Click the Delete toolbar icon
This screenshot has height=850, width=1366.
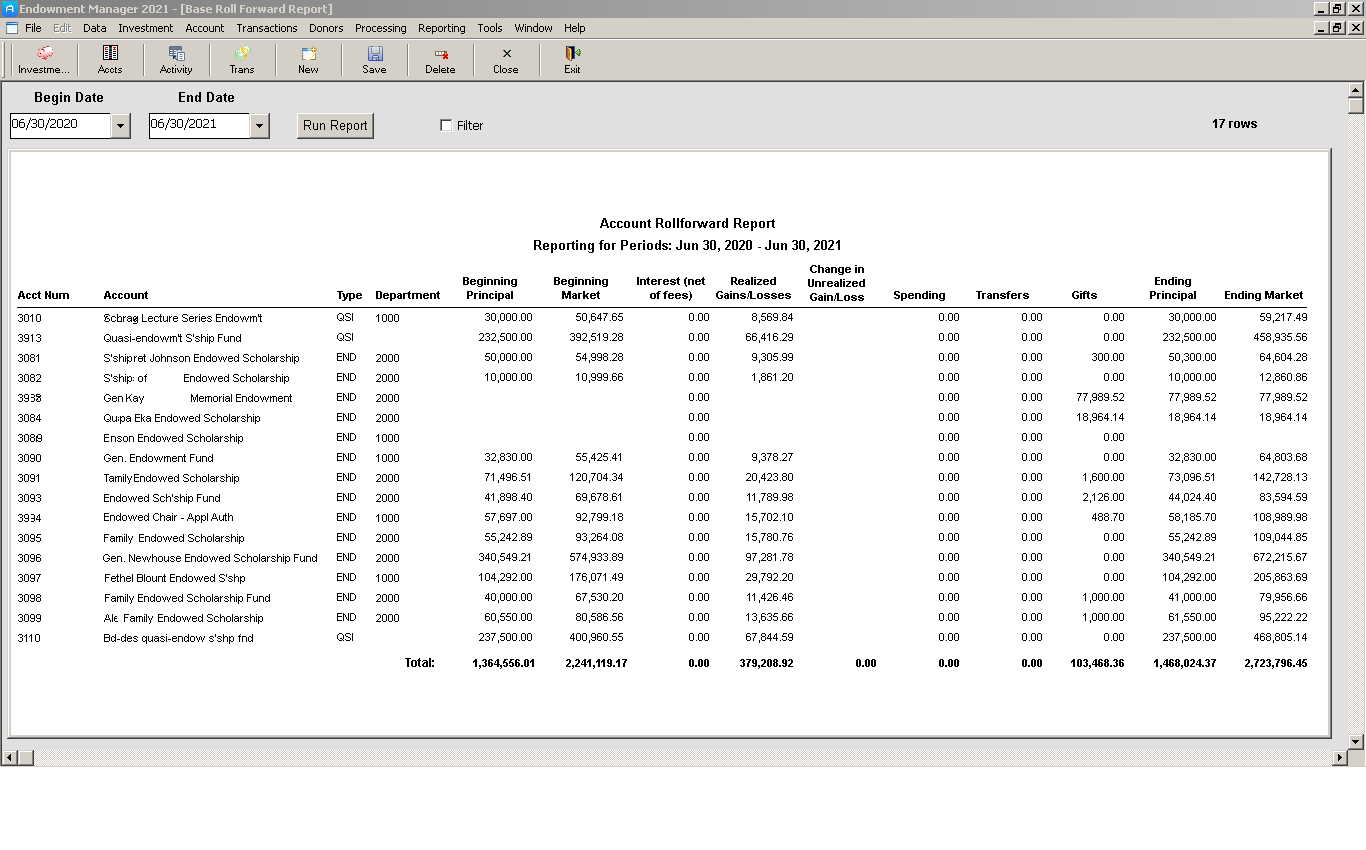click(x=440, y=60)
